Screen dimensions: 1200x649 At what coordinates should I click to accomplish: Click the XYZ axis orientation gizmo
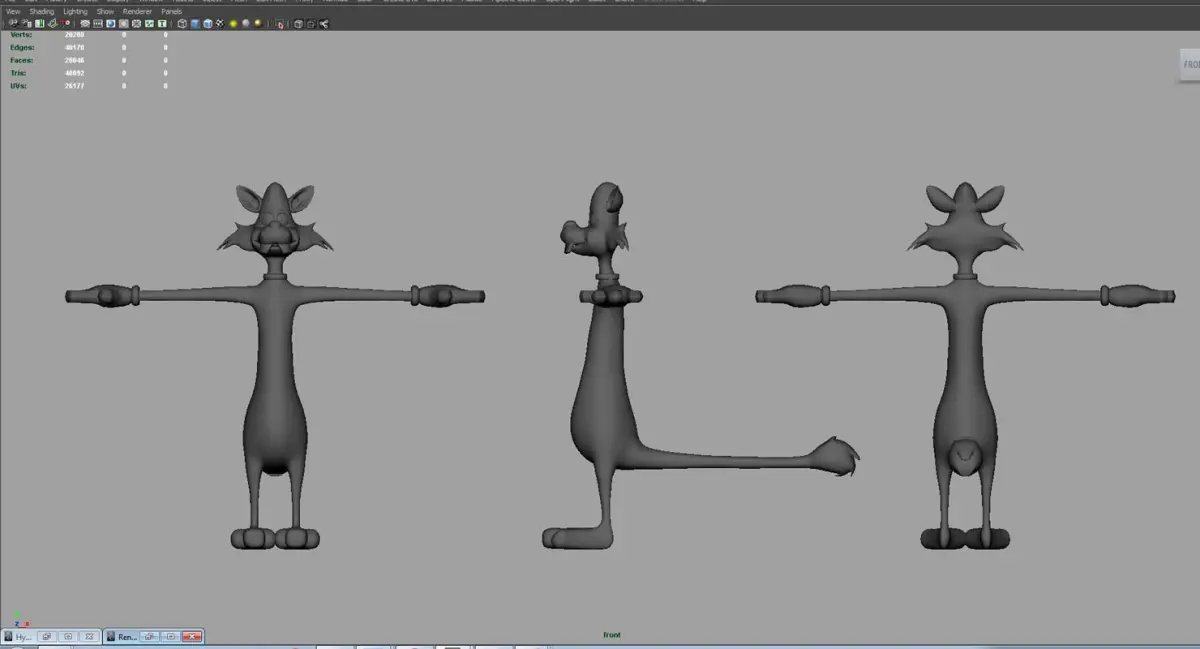(x=21, y=620)
